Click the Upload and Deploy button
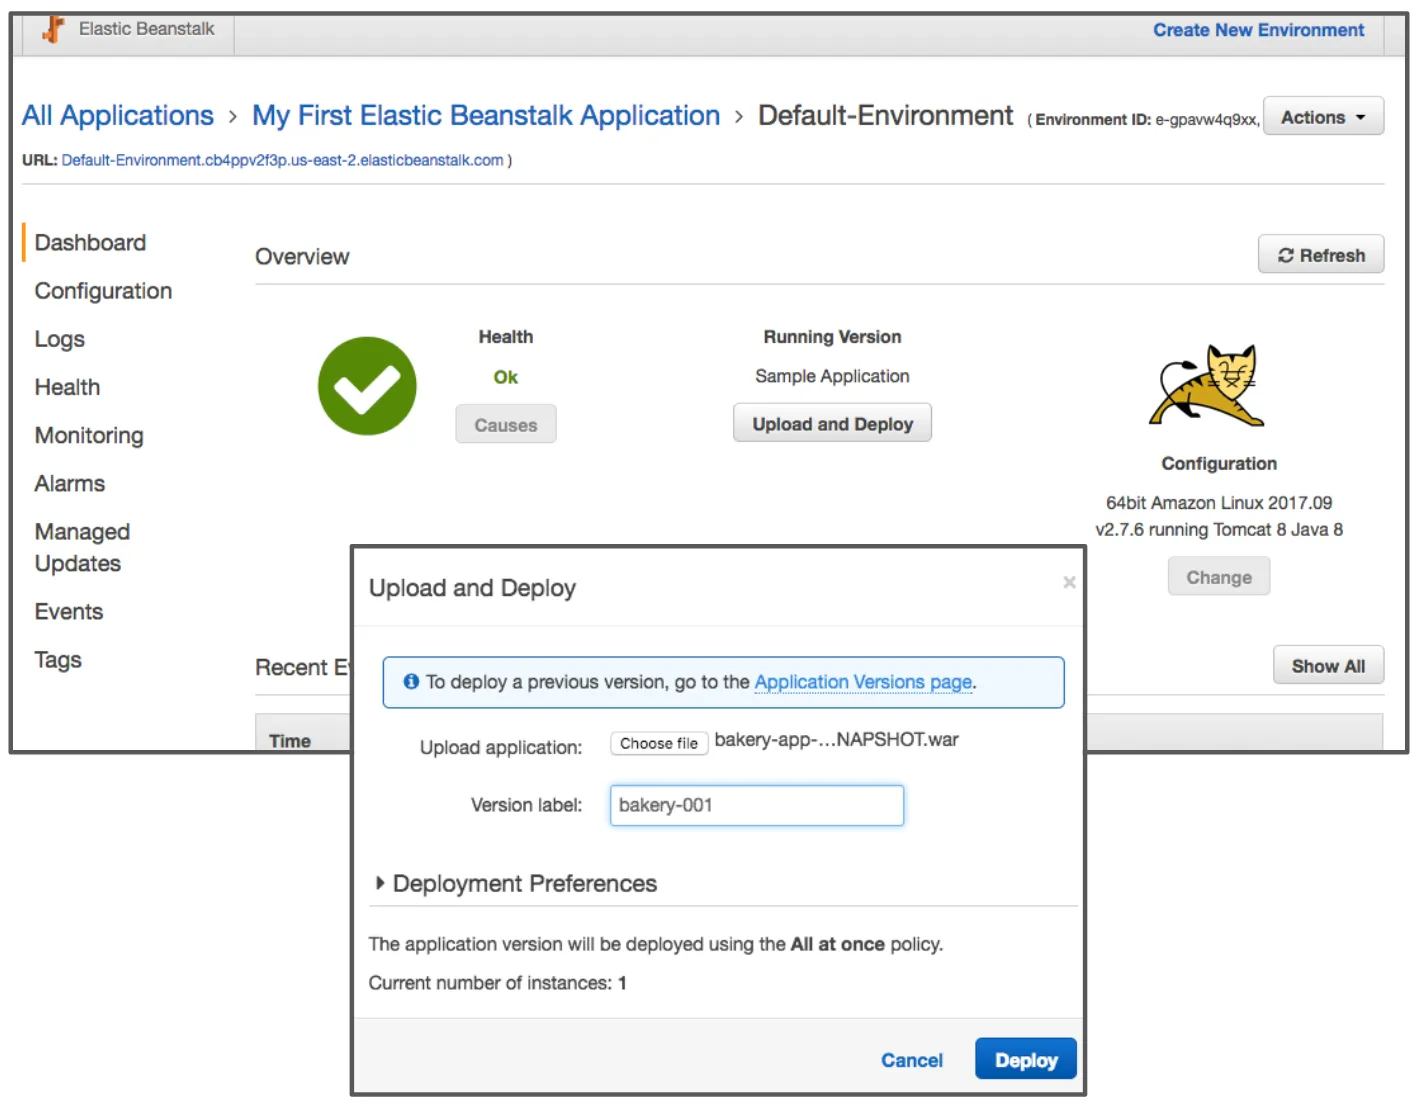The height and width of the screenshot is (1113, 1420). tap(832, 423)
